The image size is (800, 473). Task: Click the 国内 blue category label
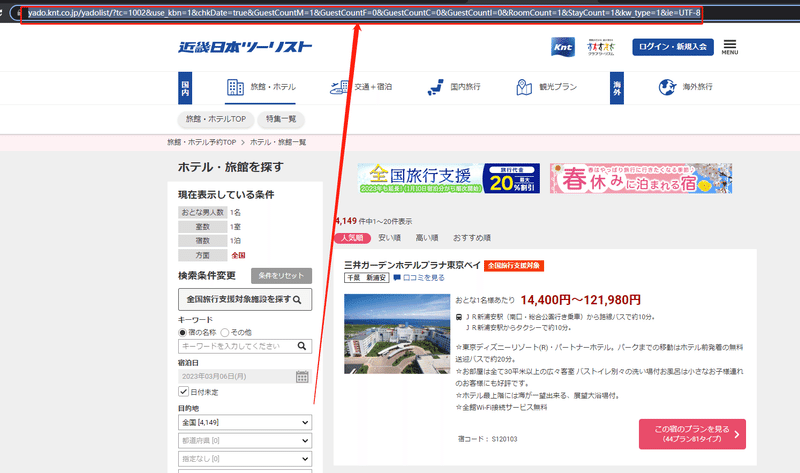click(x=185, y=88)
